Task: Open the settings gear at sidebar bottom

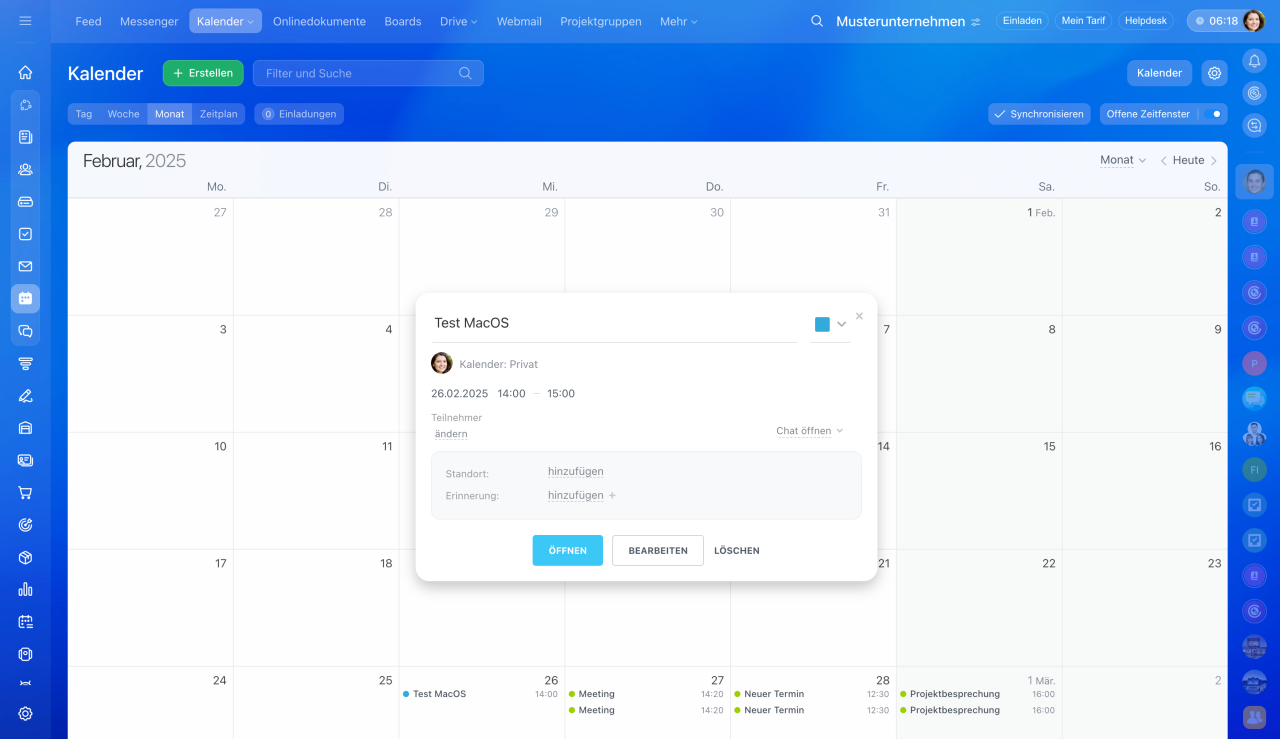Action: point(25,714)
